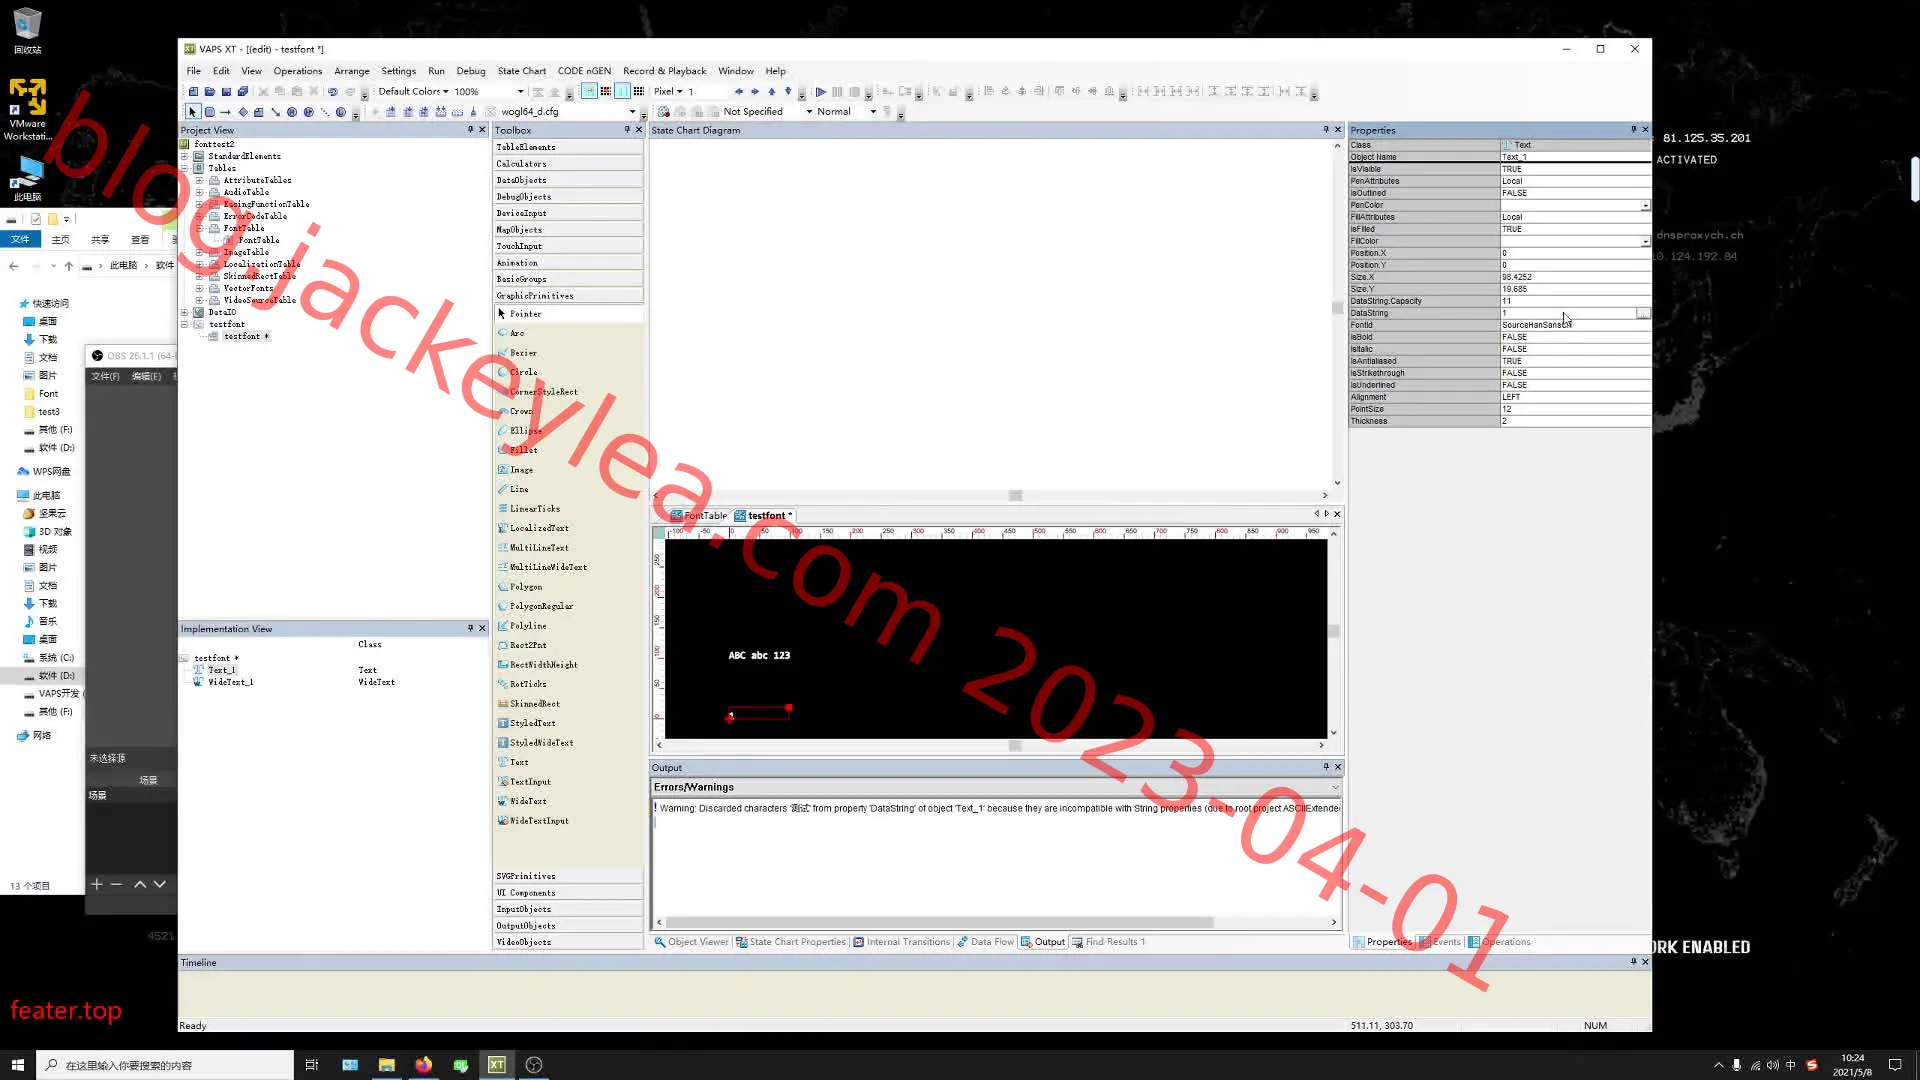Viewport: 1920px width, 1080px height.
Task: Select the Circle primitive in Toolbox
Action: 523,372
